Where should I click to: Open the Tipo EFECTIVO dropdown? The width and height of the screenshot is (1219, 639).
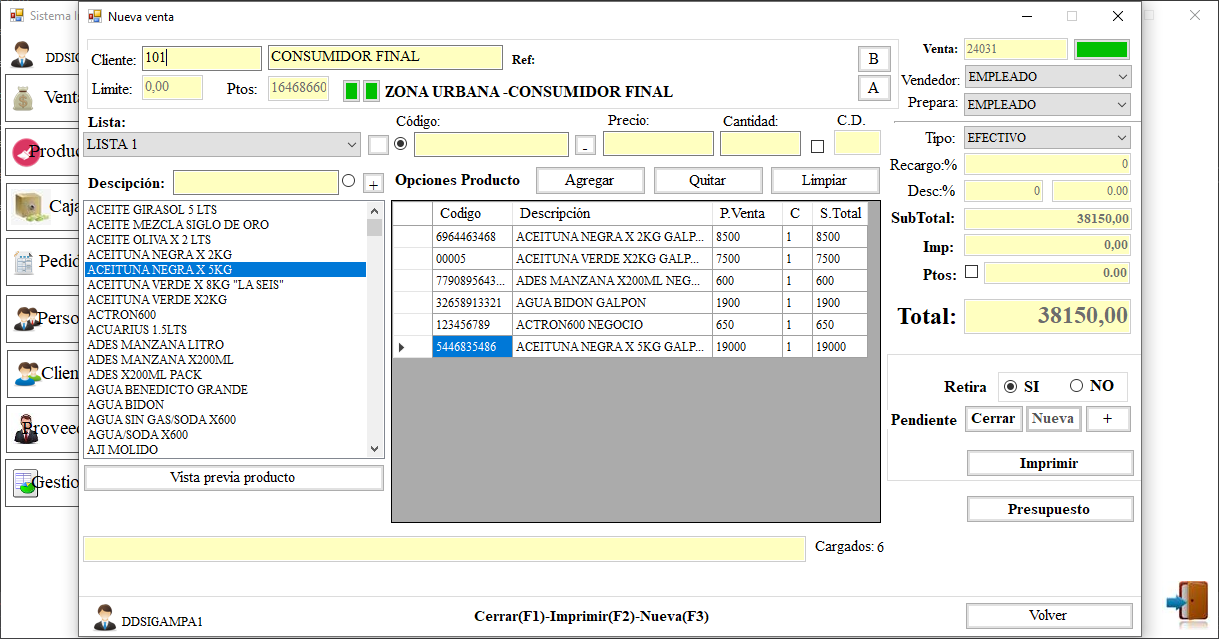1047,138
